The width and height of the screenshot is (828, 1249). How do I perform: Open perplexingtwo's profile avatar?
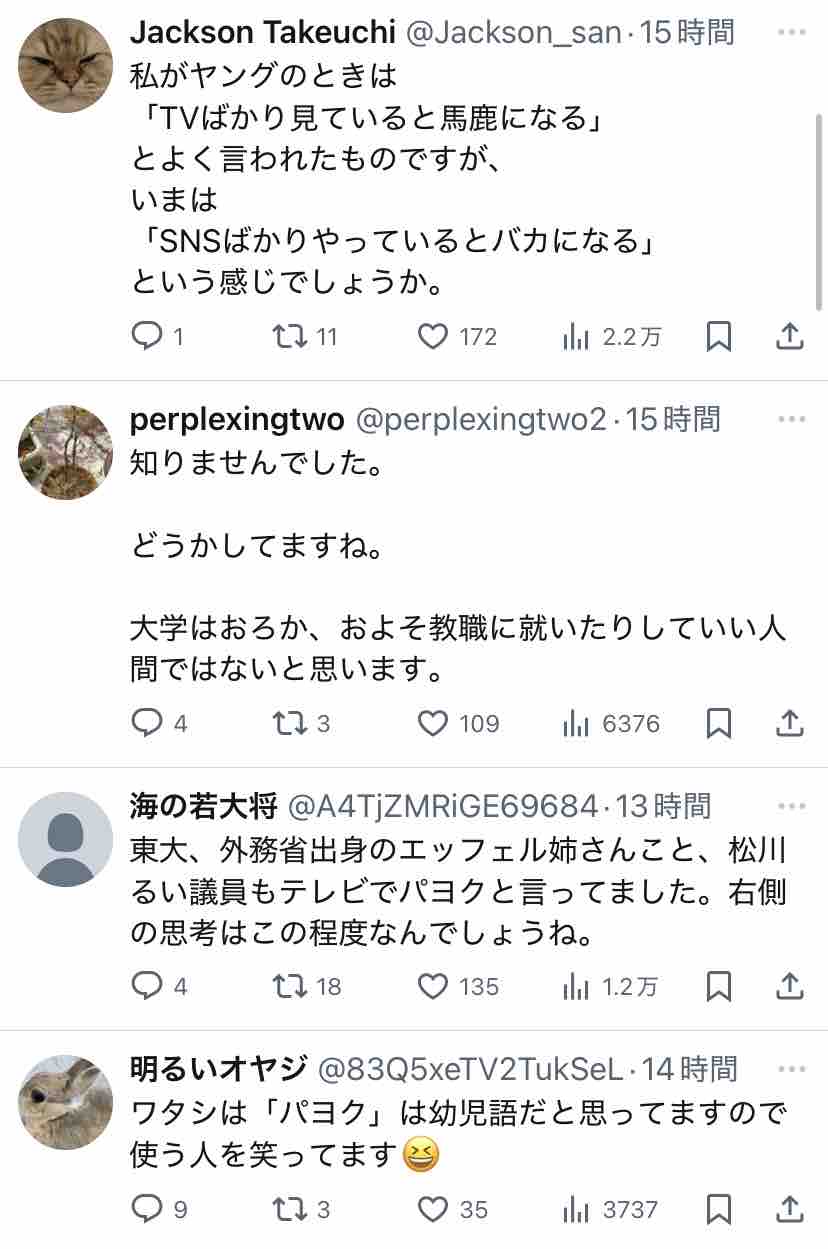(66, 452)
